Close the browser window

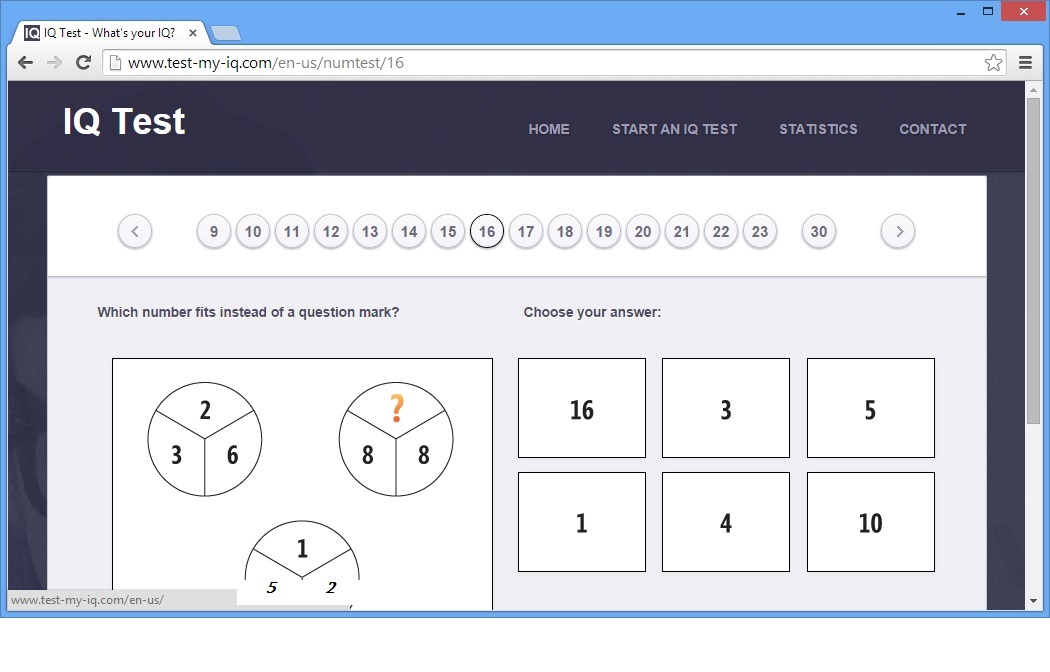(x=1024, y=11)
